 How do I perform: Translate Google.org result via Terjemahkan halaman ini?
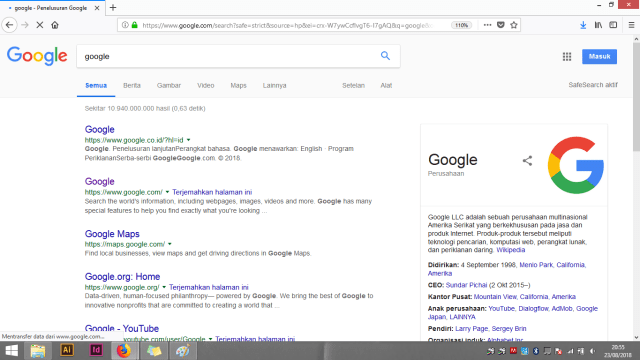[209, 287]
